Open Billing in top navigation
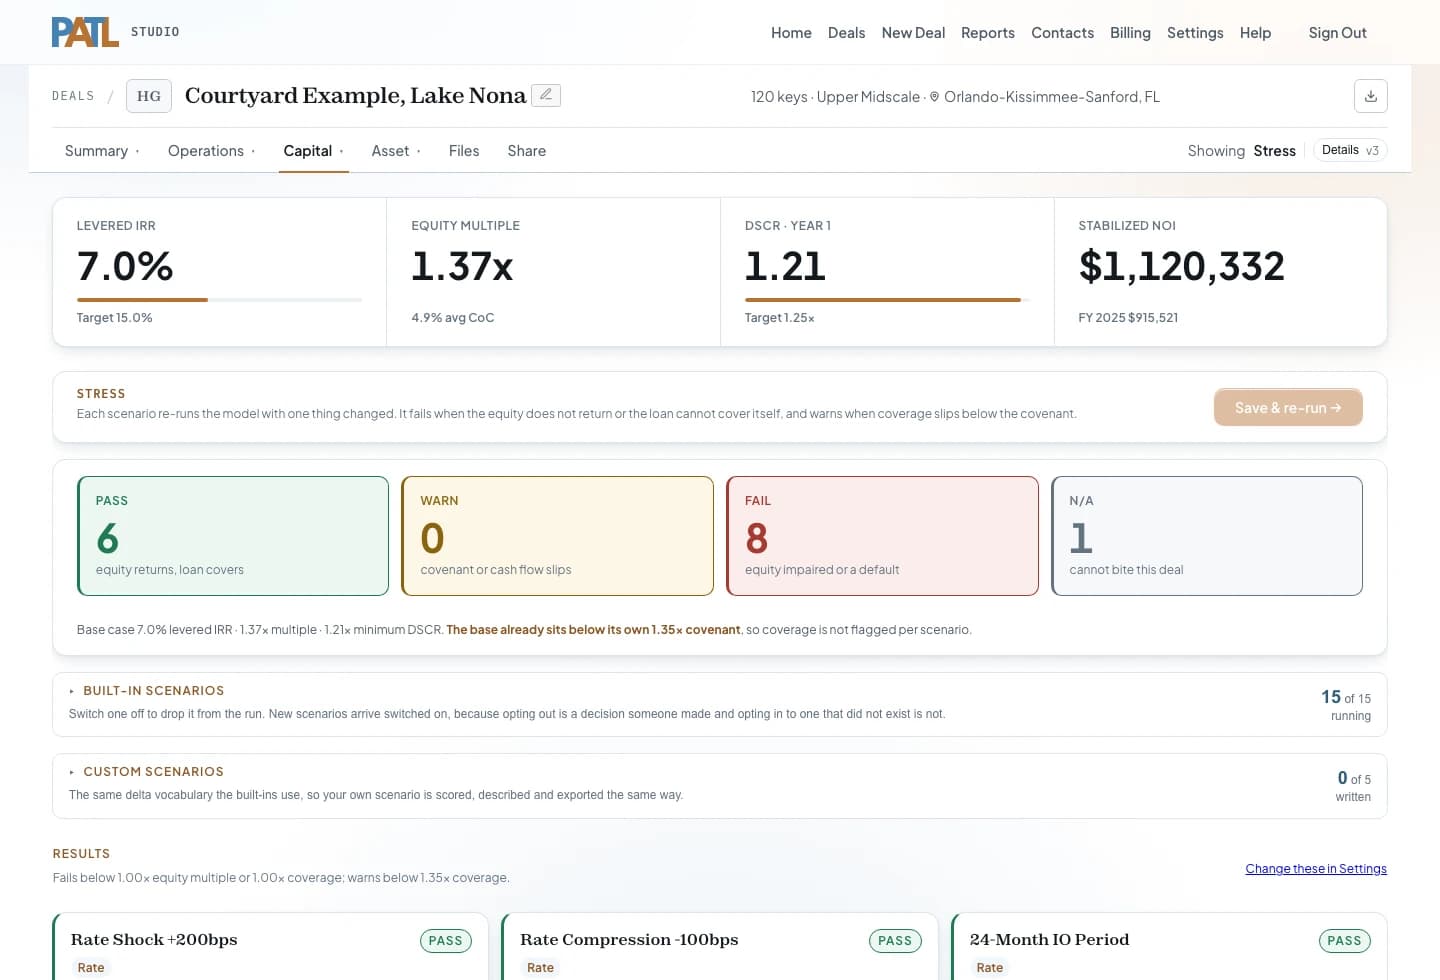Viewport: 1440px width, 980px height. [1130, 33]
